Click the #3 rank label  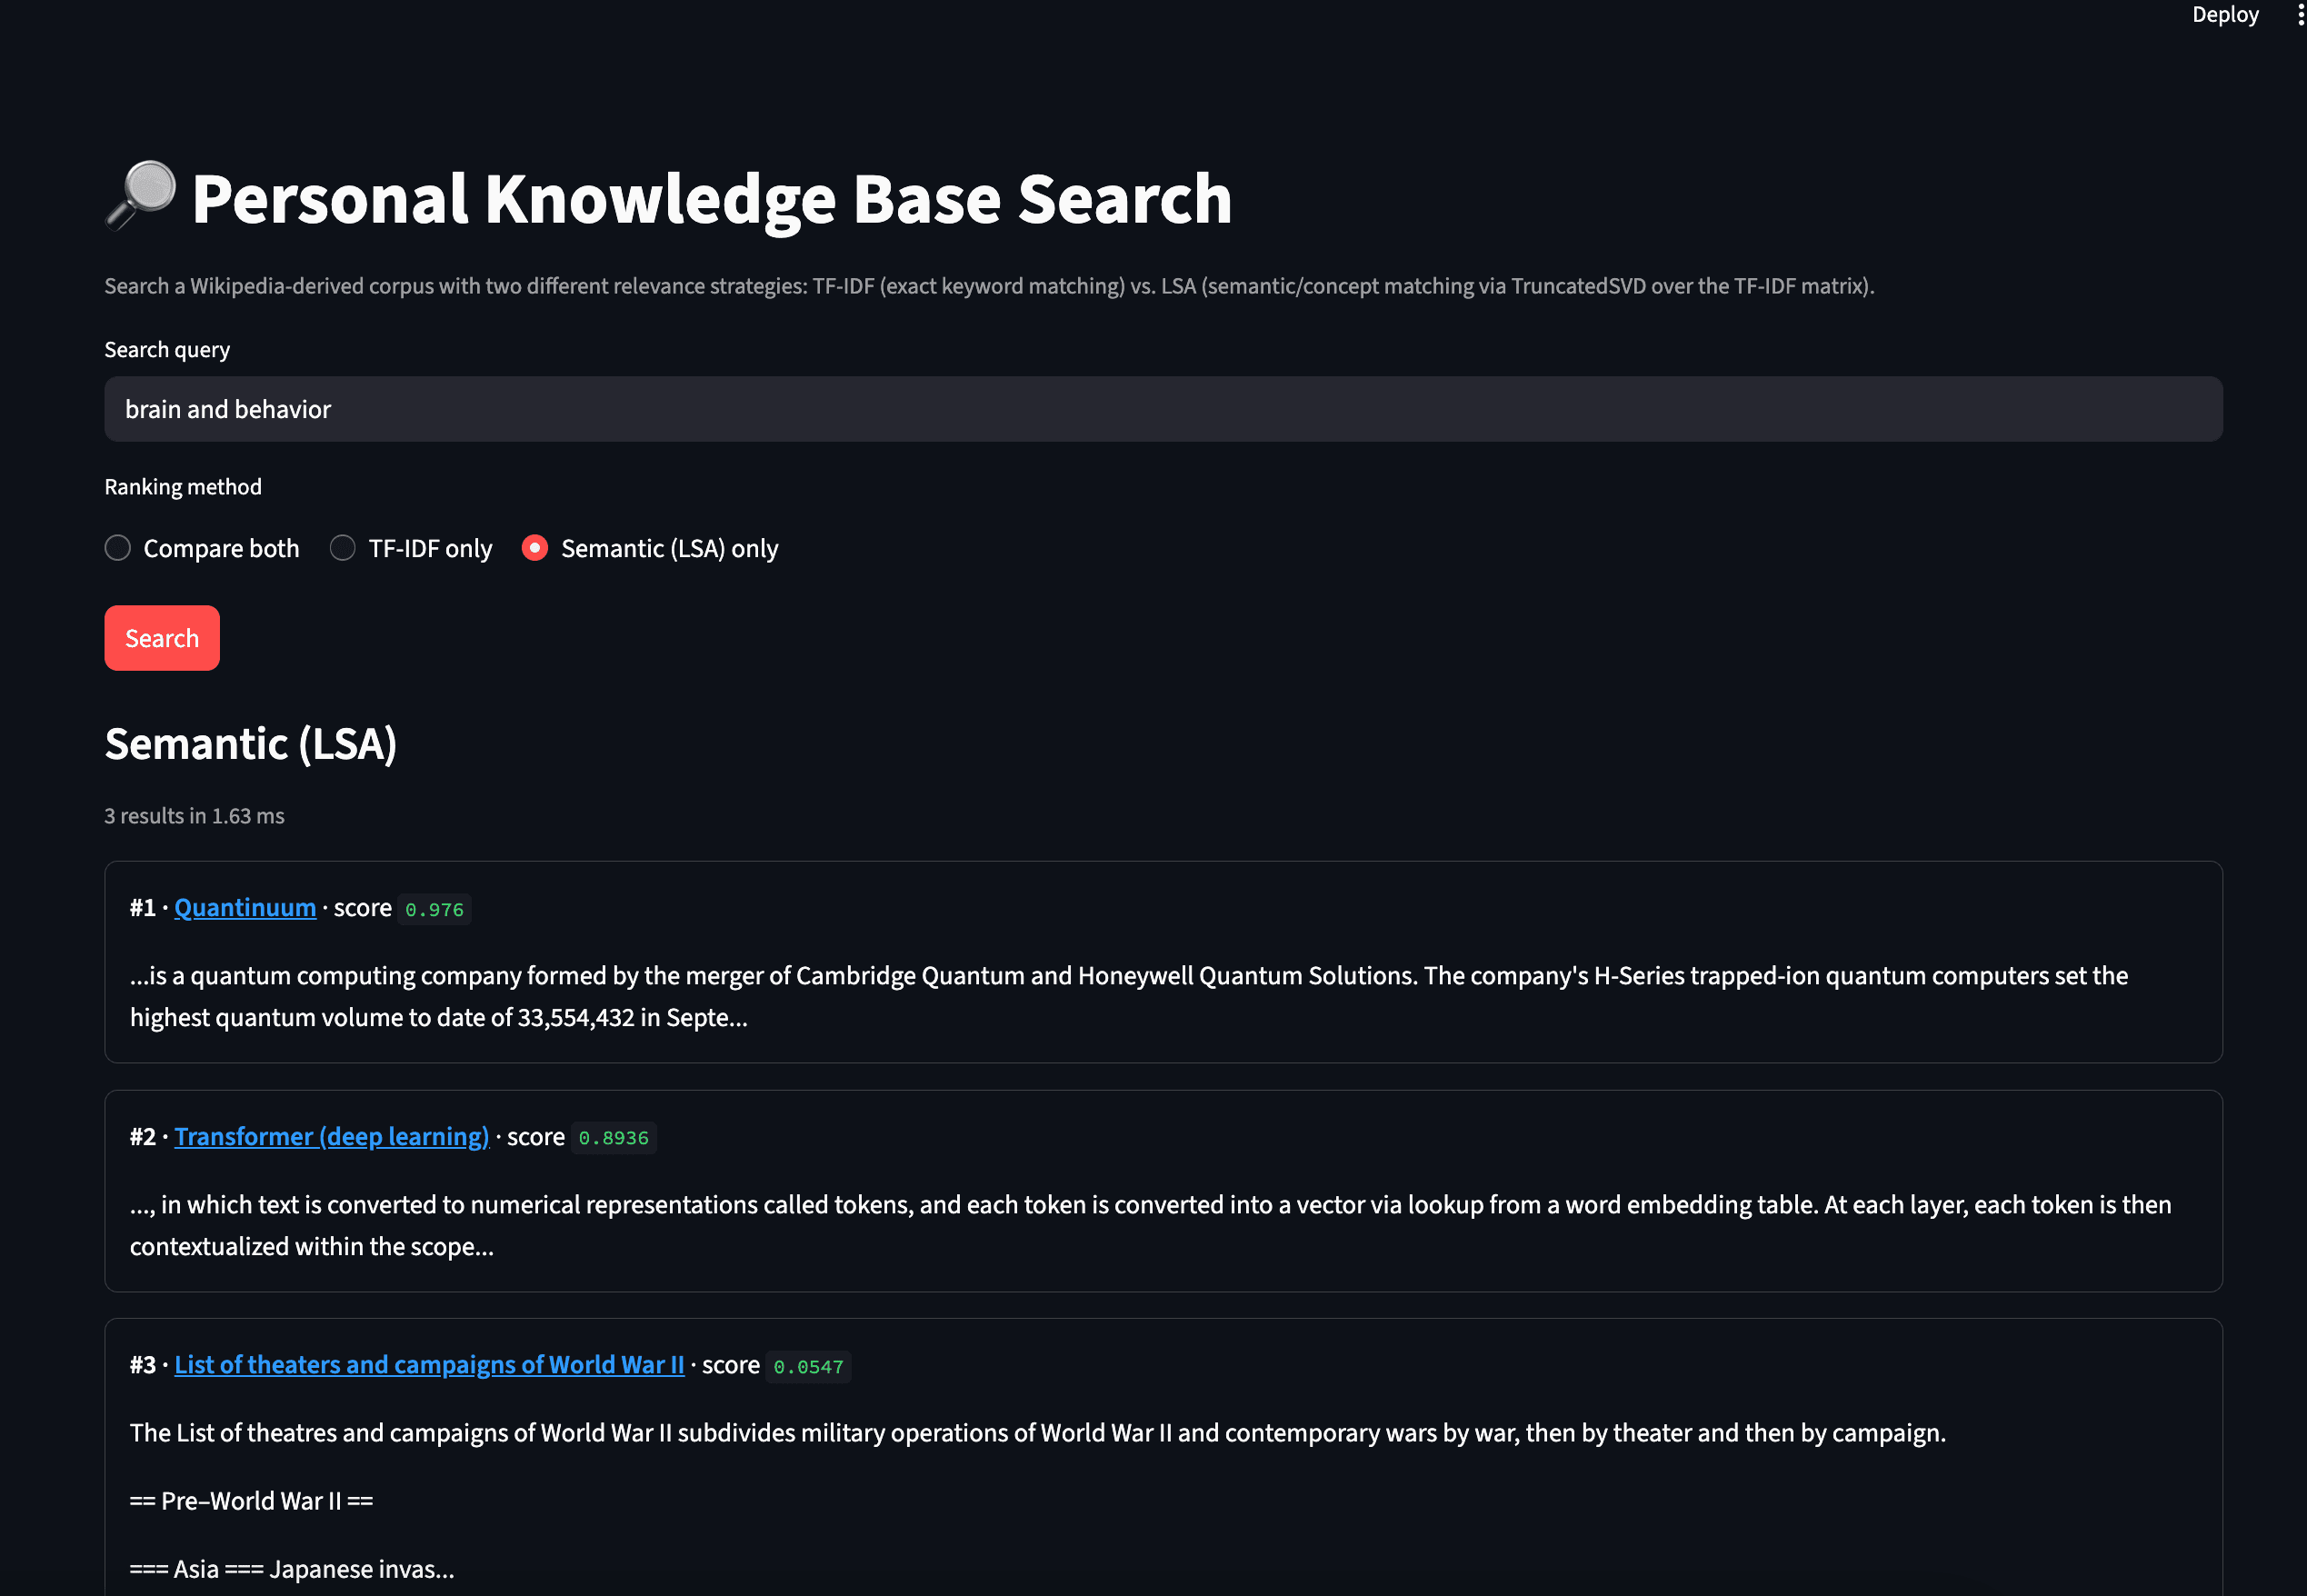(143, 1365)
